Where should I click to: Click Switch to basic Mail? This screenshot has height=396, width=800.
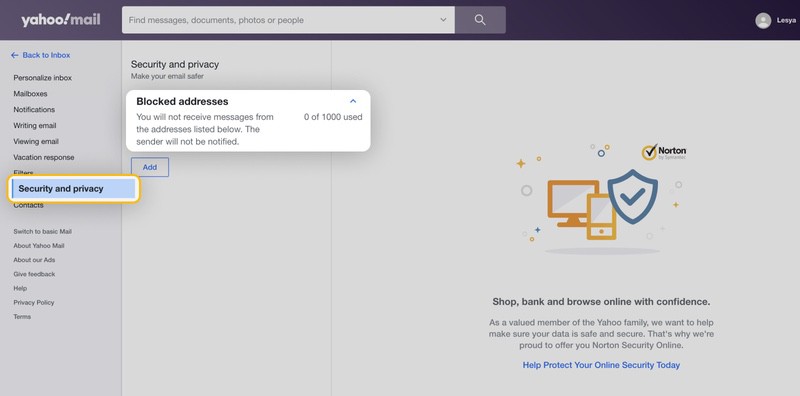42,232
